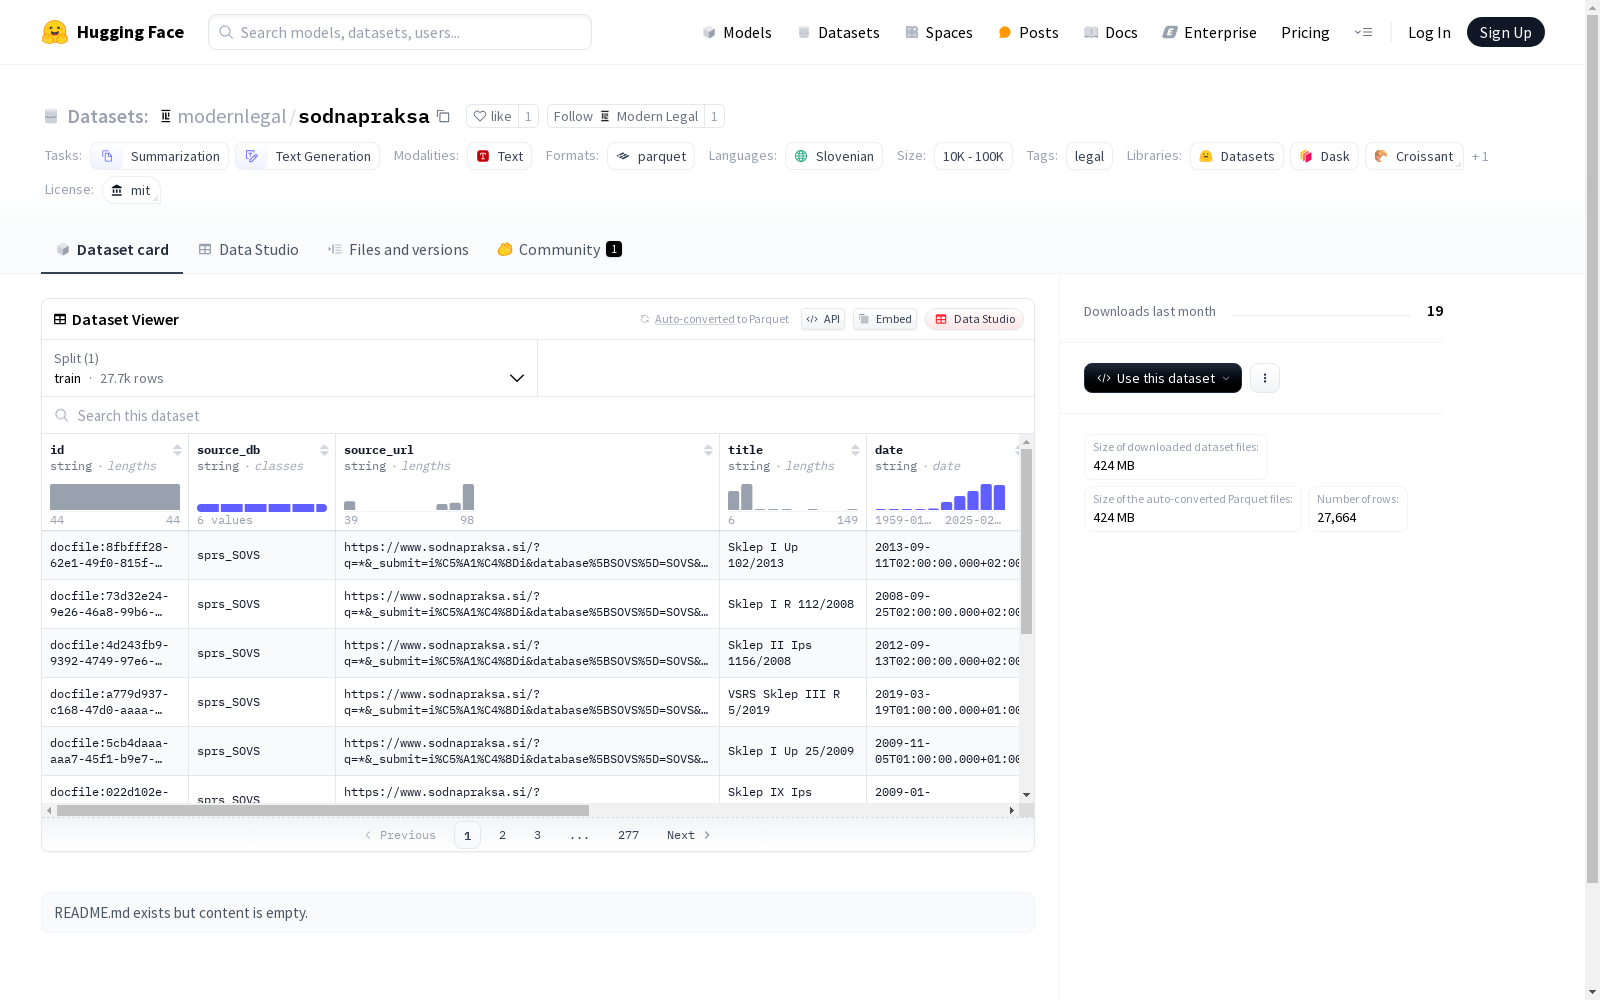The height and width of the screenshot is (1000, 1600).
Task: Like the sodnapraksa dataset
Action: click(x=492, y=116)
